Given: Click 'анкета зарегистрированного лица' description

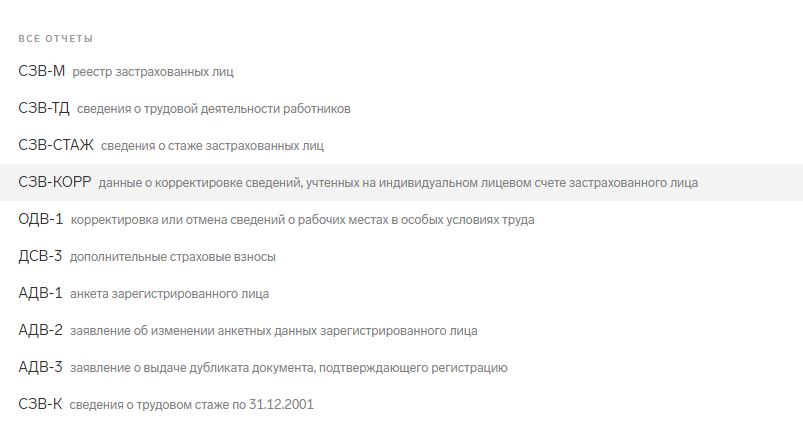Looking at the screenshot, I should point(170,294).
